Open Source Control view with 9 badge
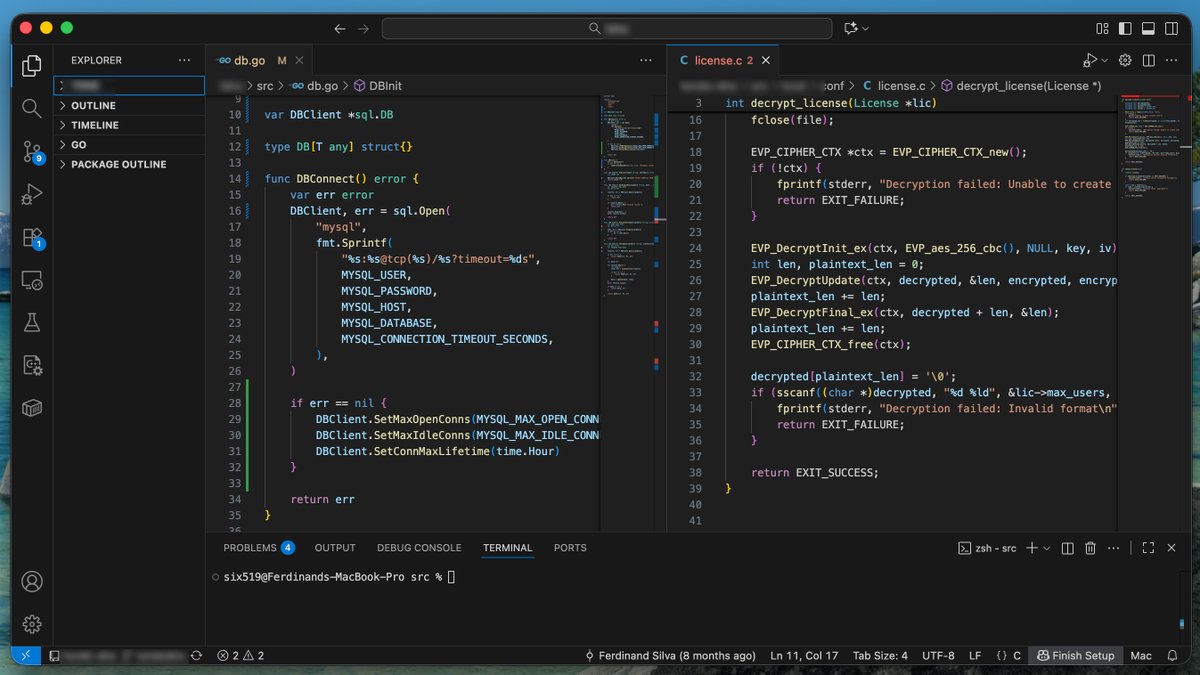 tap(32, 151)
